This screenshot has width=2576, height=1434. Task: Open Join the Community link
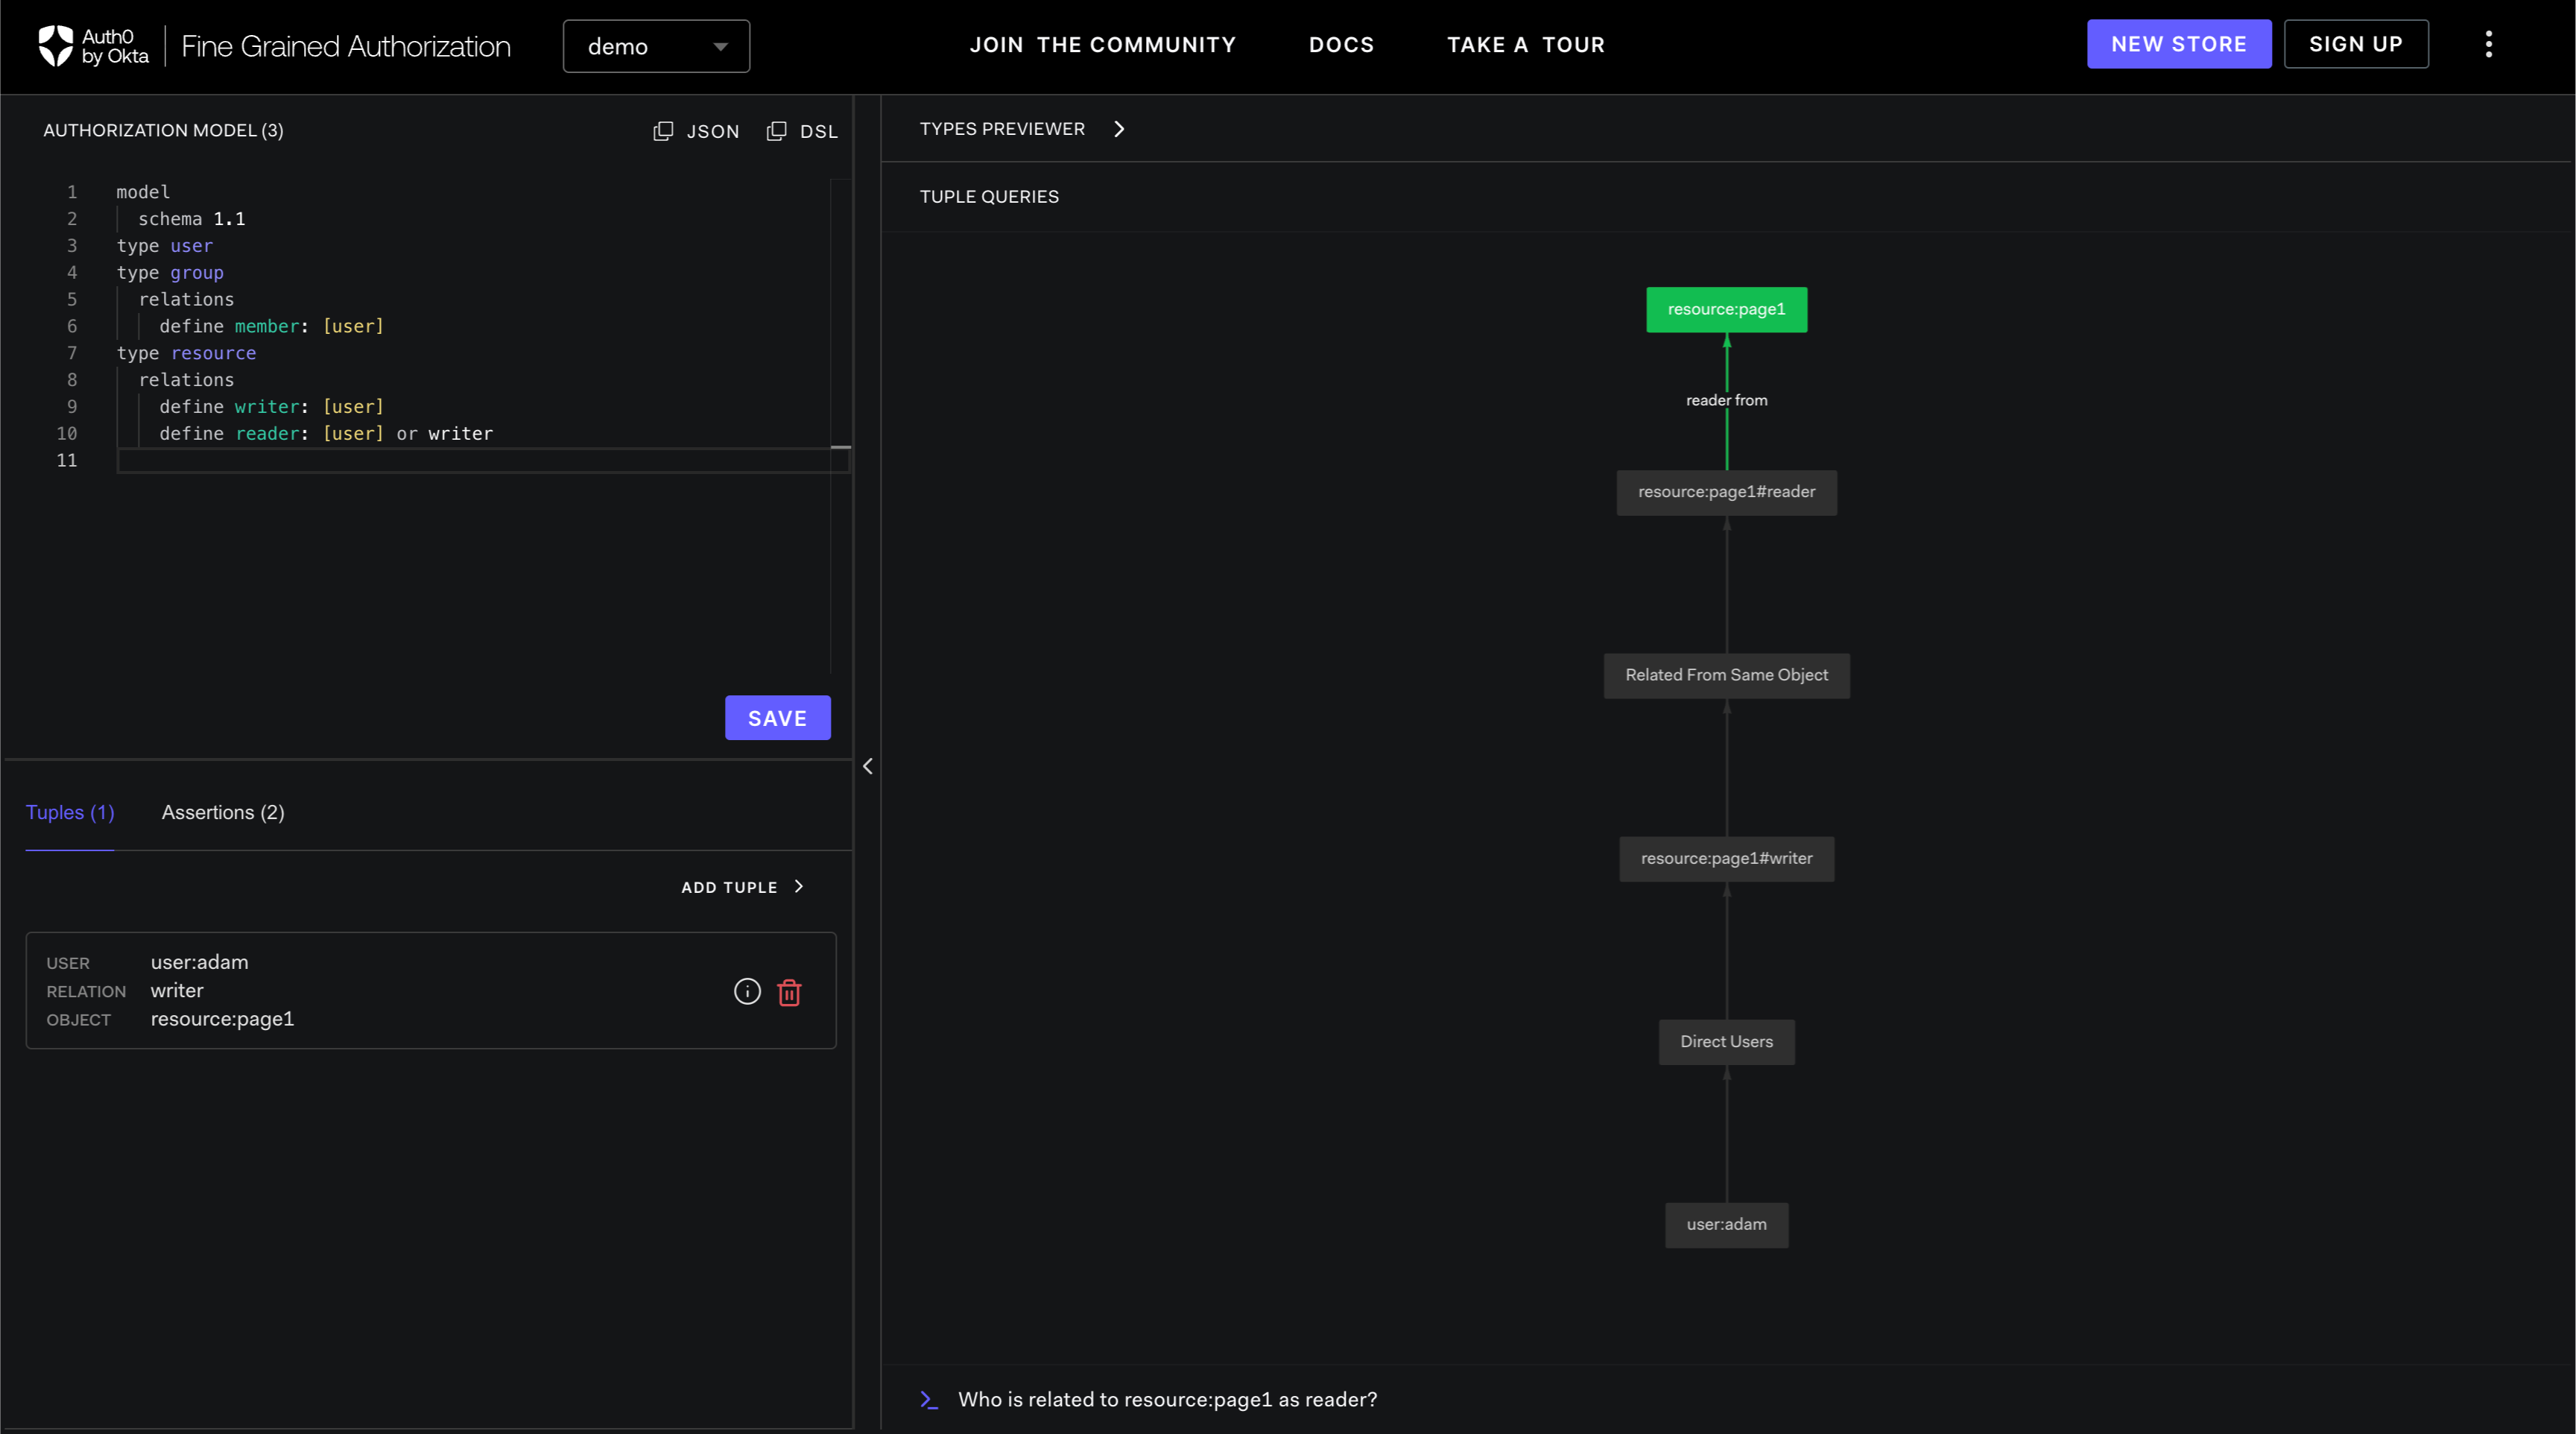pyautogui.click(x=1102, y=45)
